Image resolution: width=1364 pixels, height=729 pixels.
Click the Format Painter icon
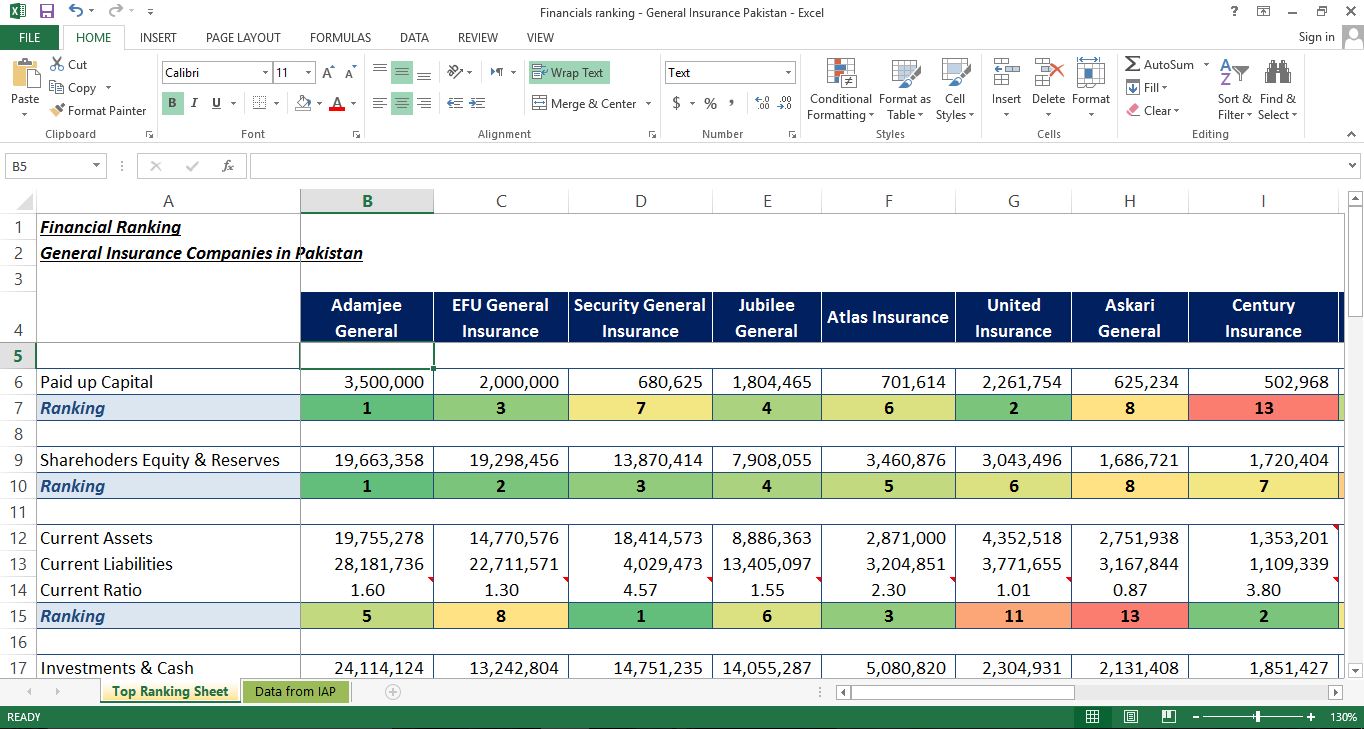coord(57,111)
